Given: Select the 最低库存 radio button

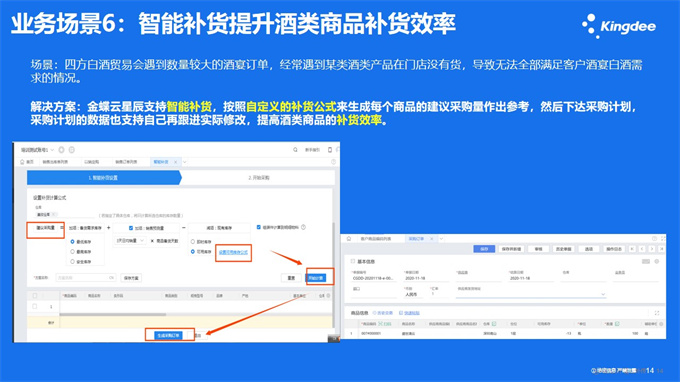Looking at the screenshot, I should (x=72, y=242).
